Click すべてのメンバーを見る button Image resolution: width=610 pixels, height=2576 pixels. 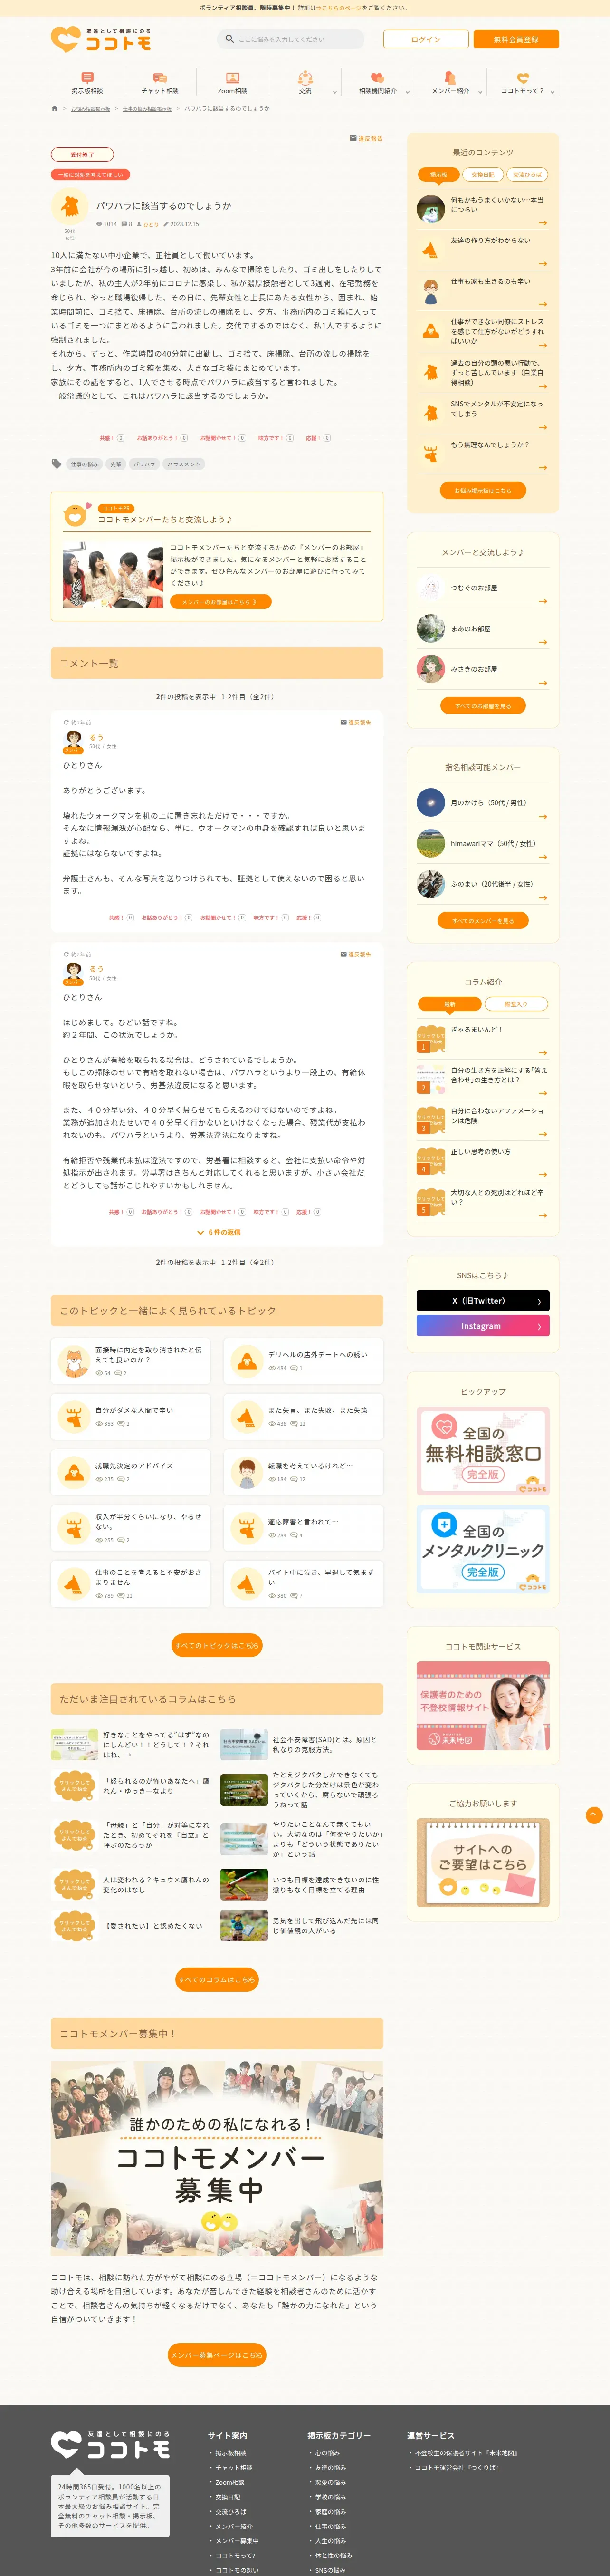[483, 920]
